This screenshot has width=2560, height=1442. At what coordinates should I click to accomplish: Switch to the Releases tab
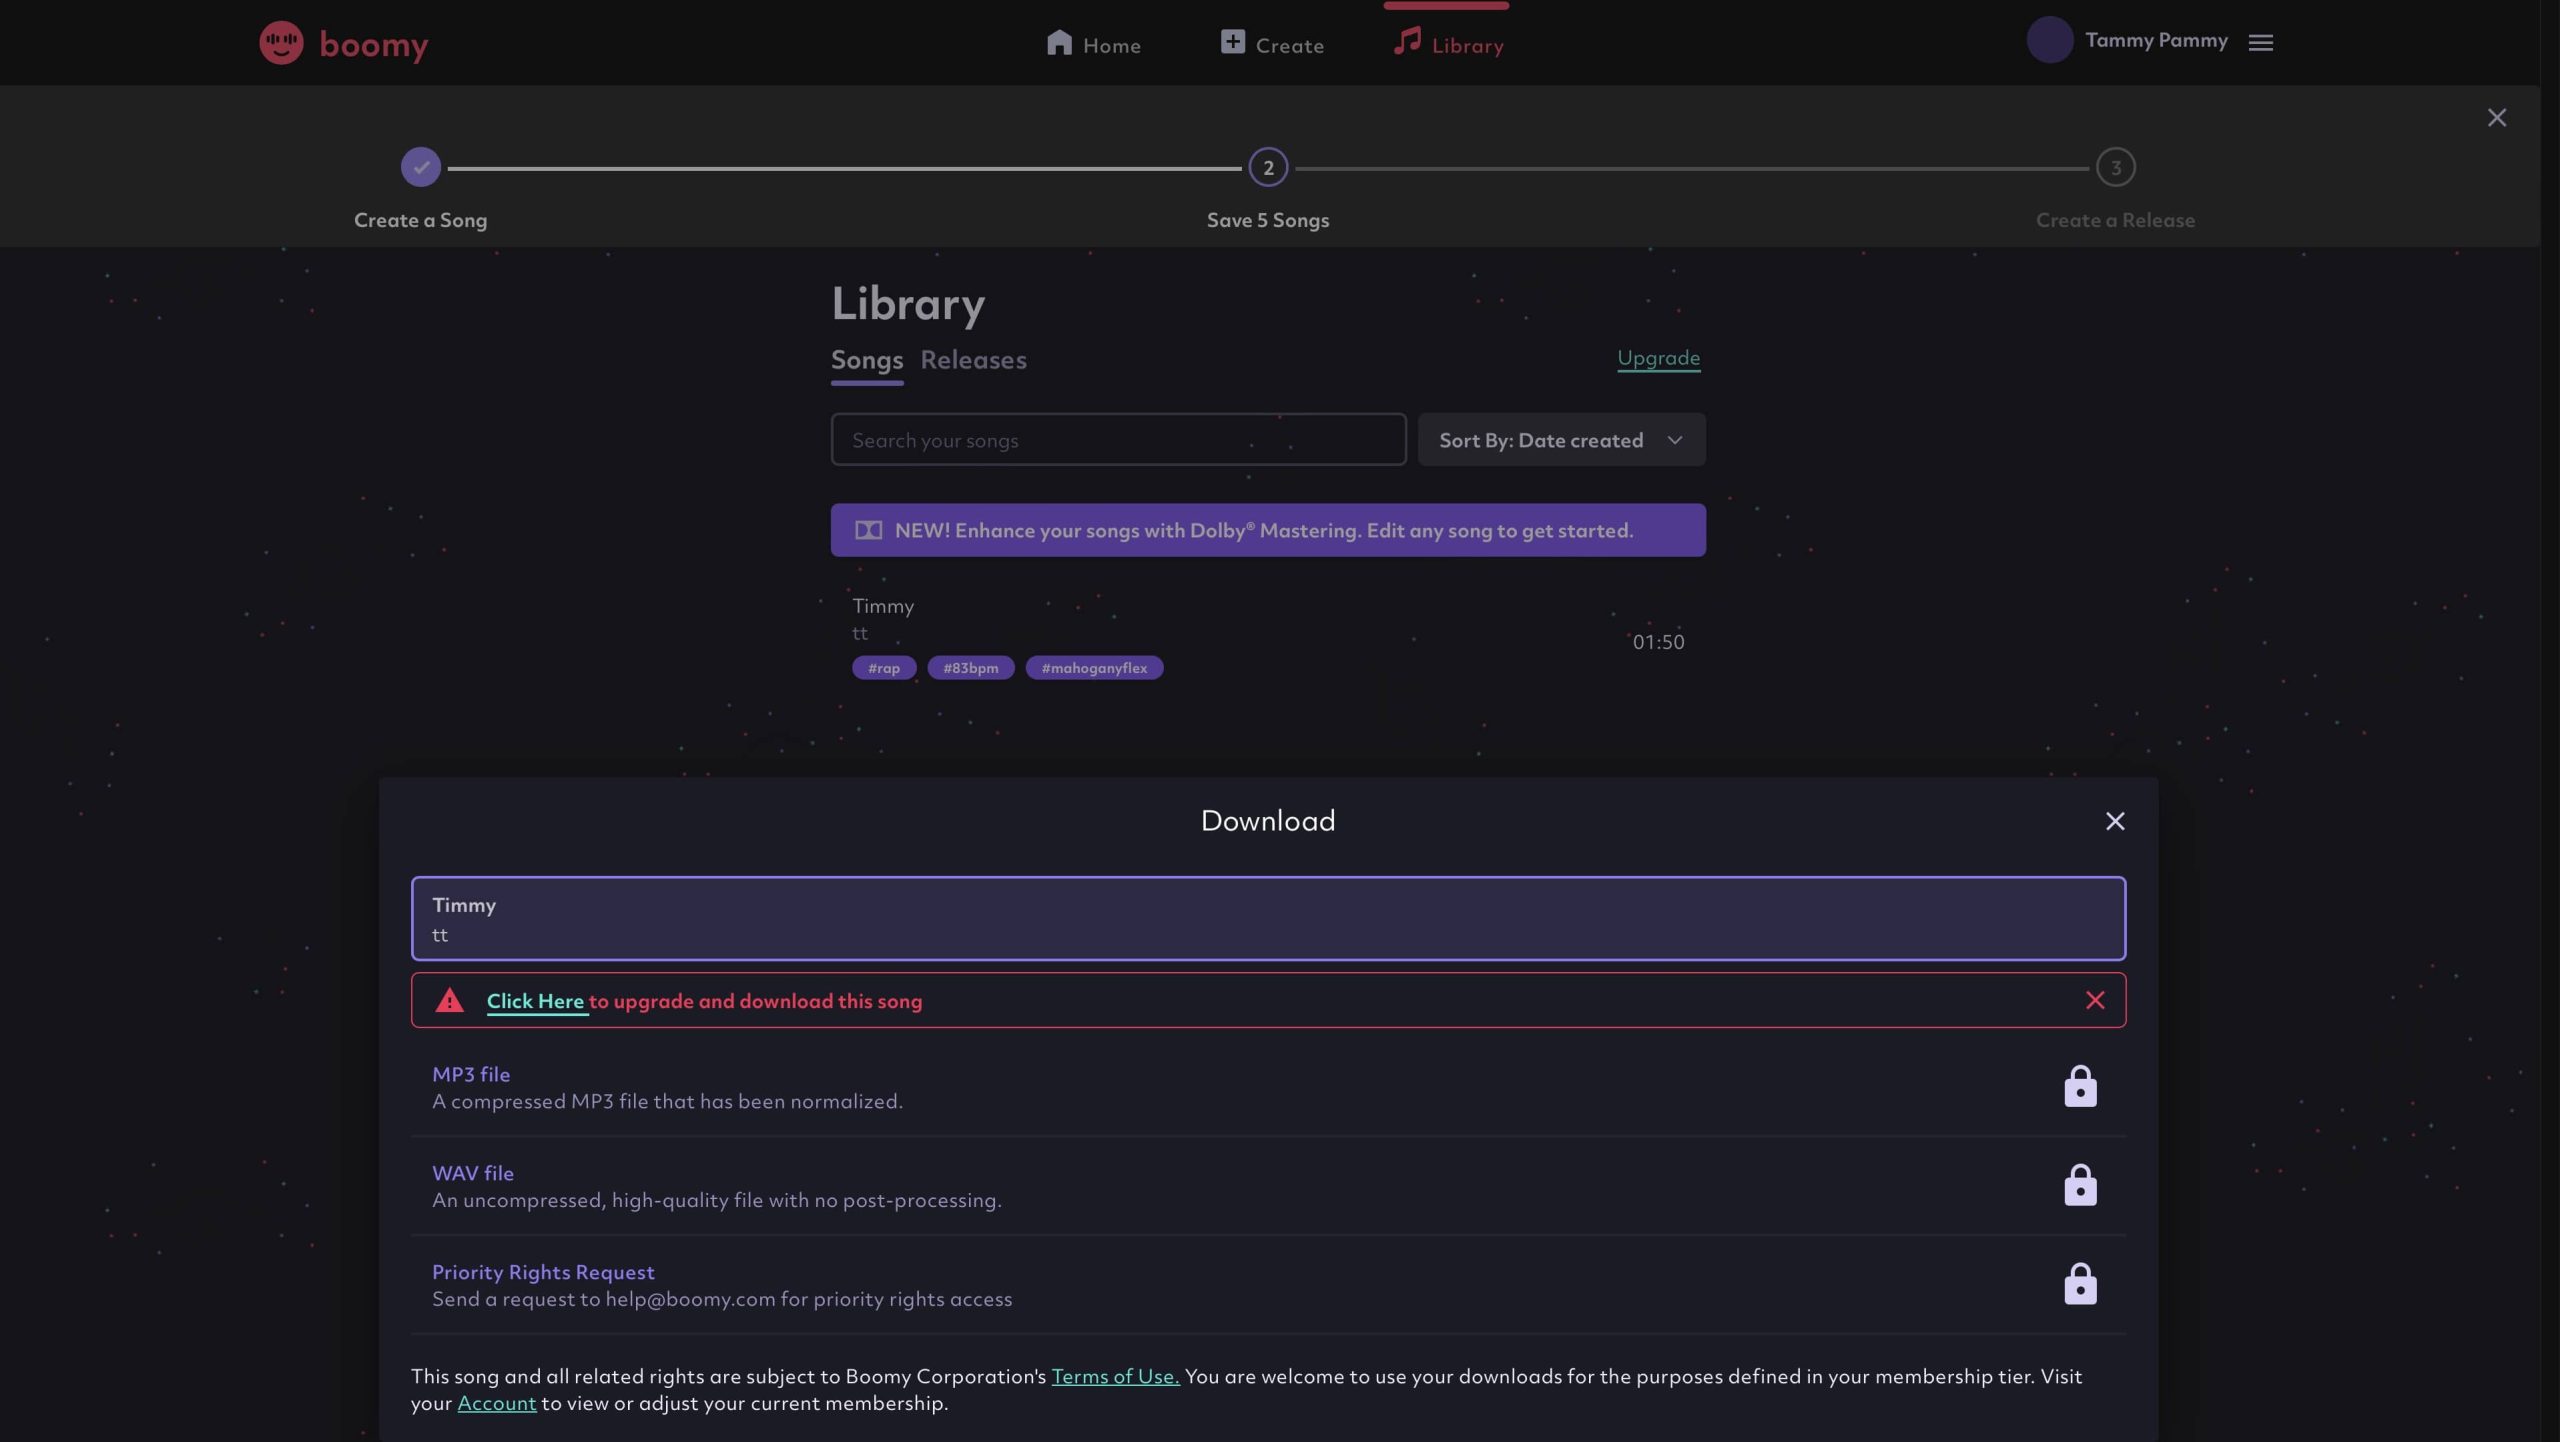[x=973, y=360]
